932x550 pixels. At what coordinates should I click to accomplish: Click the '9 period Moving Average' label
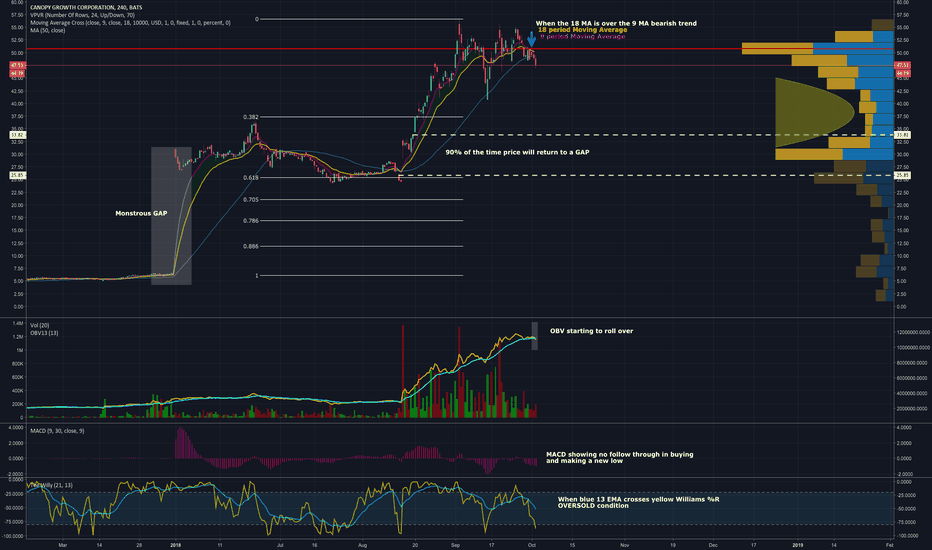point(582,36)
